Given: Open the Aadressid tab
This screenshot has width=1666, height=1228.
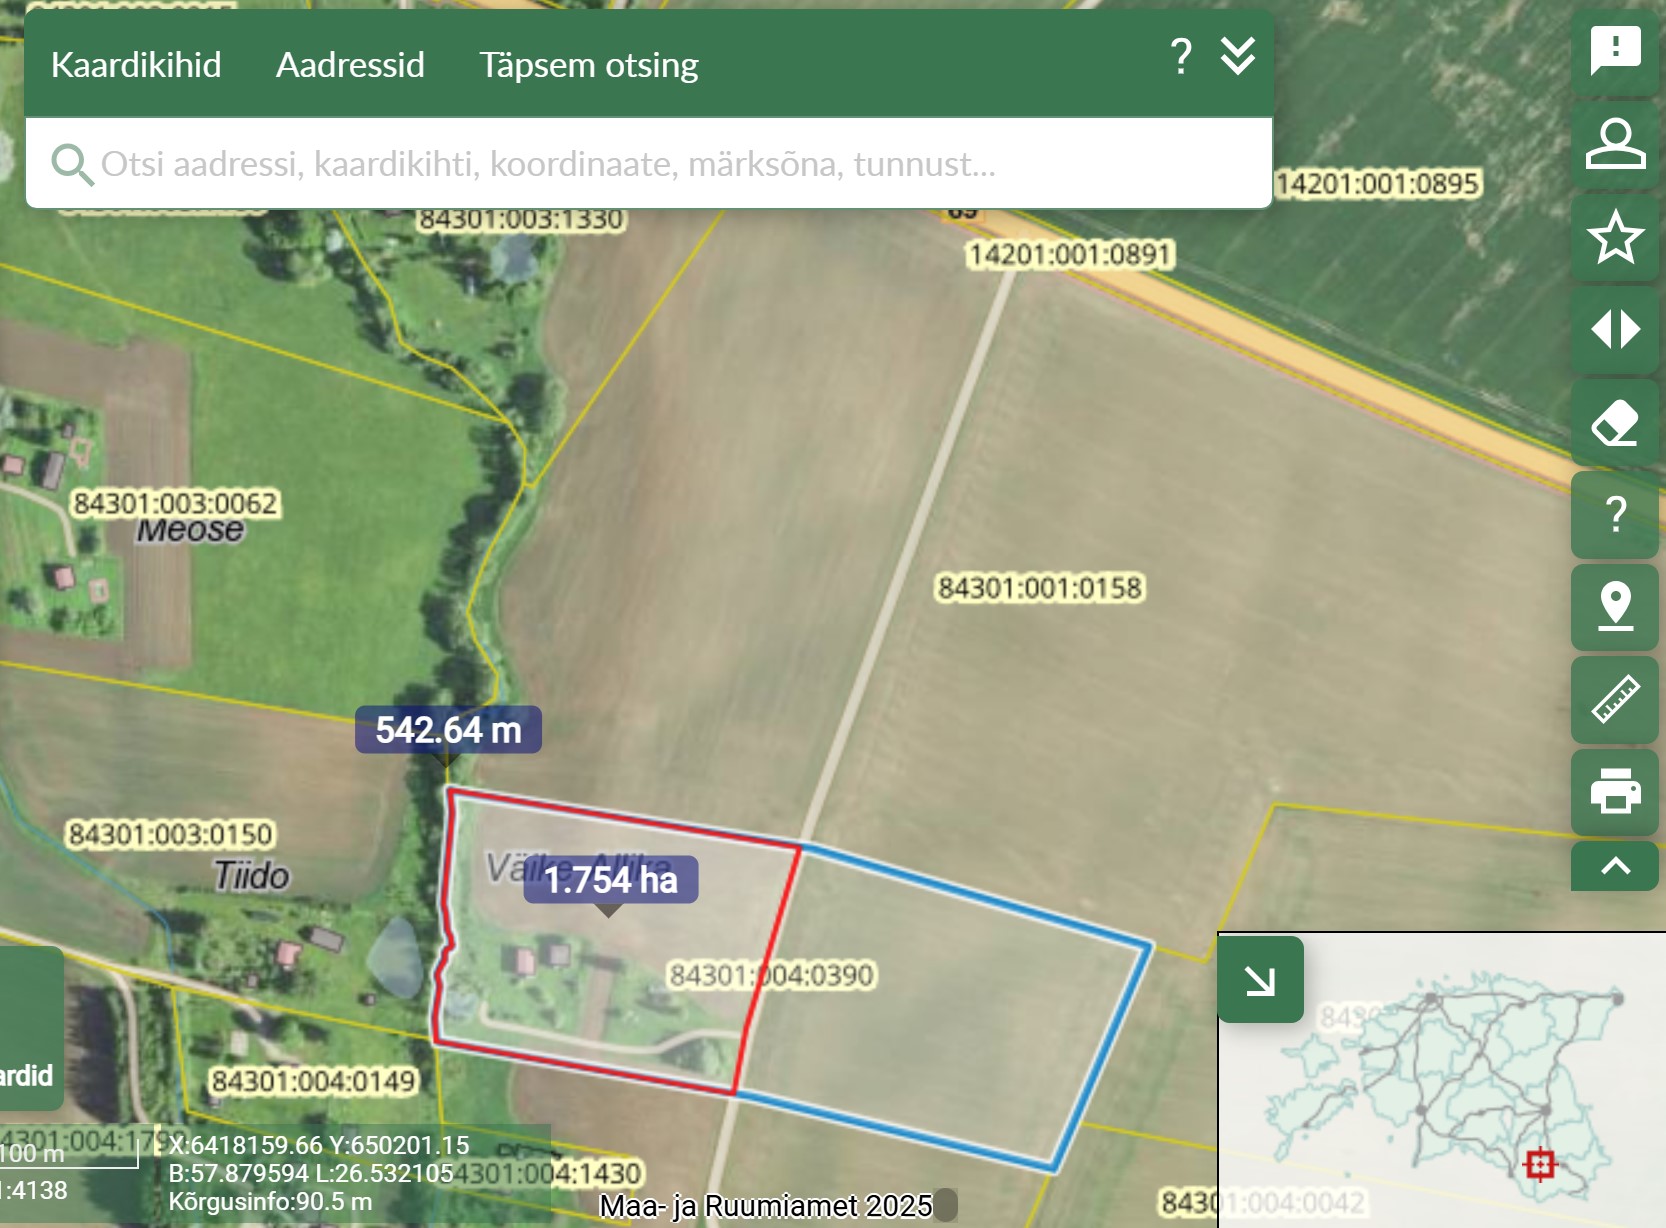Looking at the screenshot, I should [350, 65].
